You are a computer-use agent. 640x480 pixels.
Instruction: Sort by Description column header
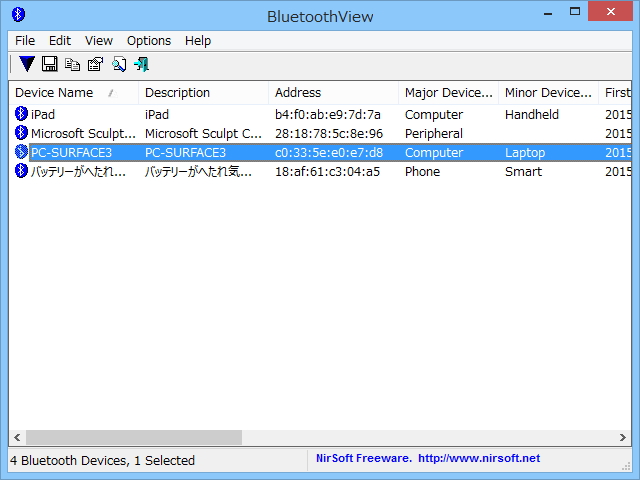[203, 93]
